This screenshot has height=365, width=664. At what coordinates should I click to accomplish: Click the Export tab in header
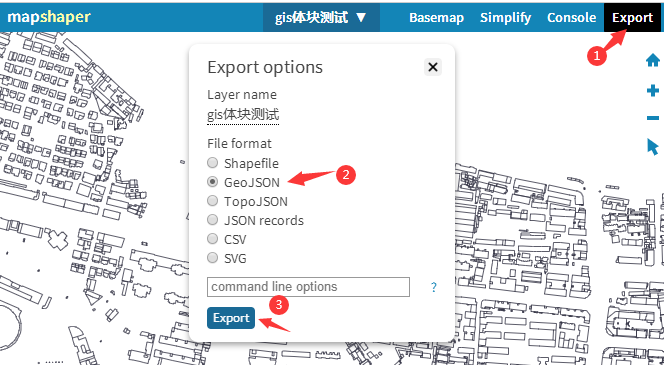633,18
